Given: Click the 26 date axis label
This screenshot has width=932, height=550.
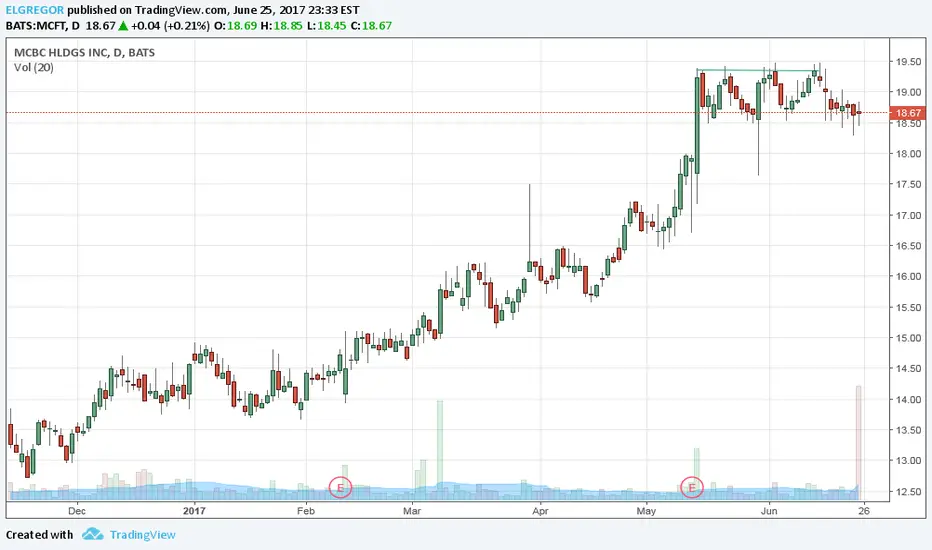Looking at the screenshot, I should (x=864, y=511).
